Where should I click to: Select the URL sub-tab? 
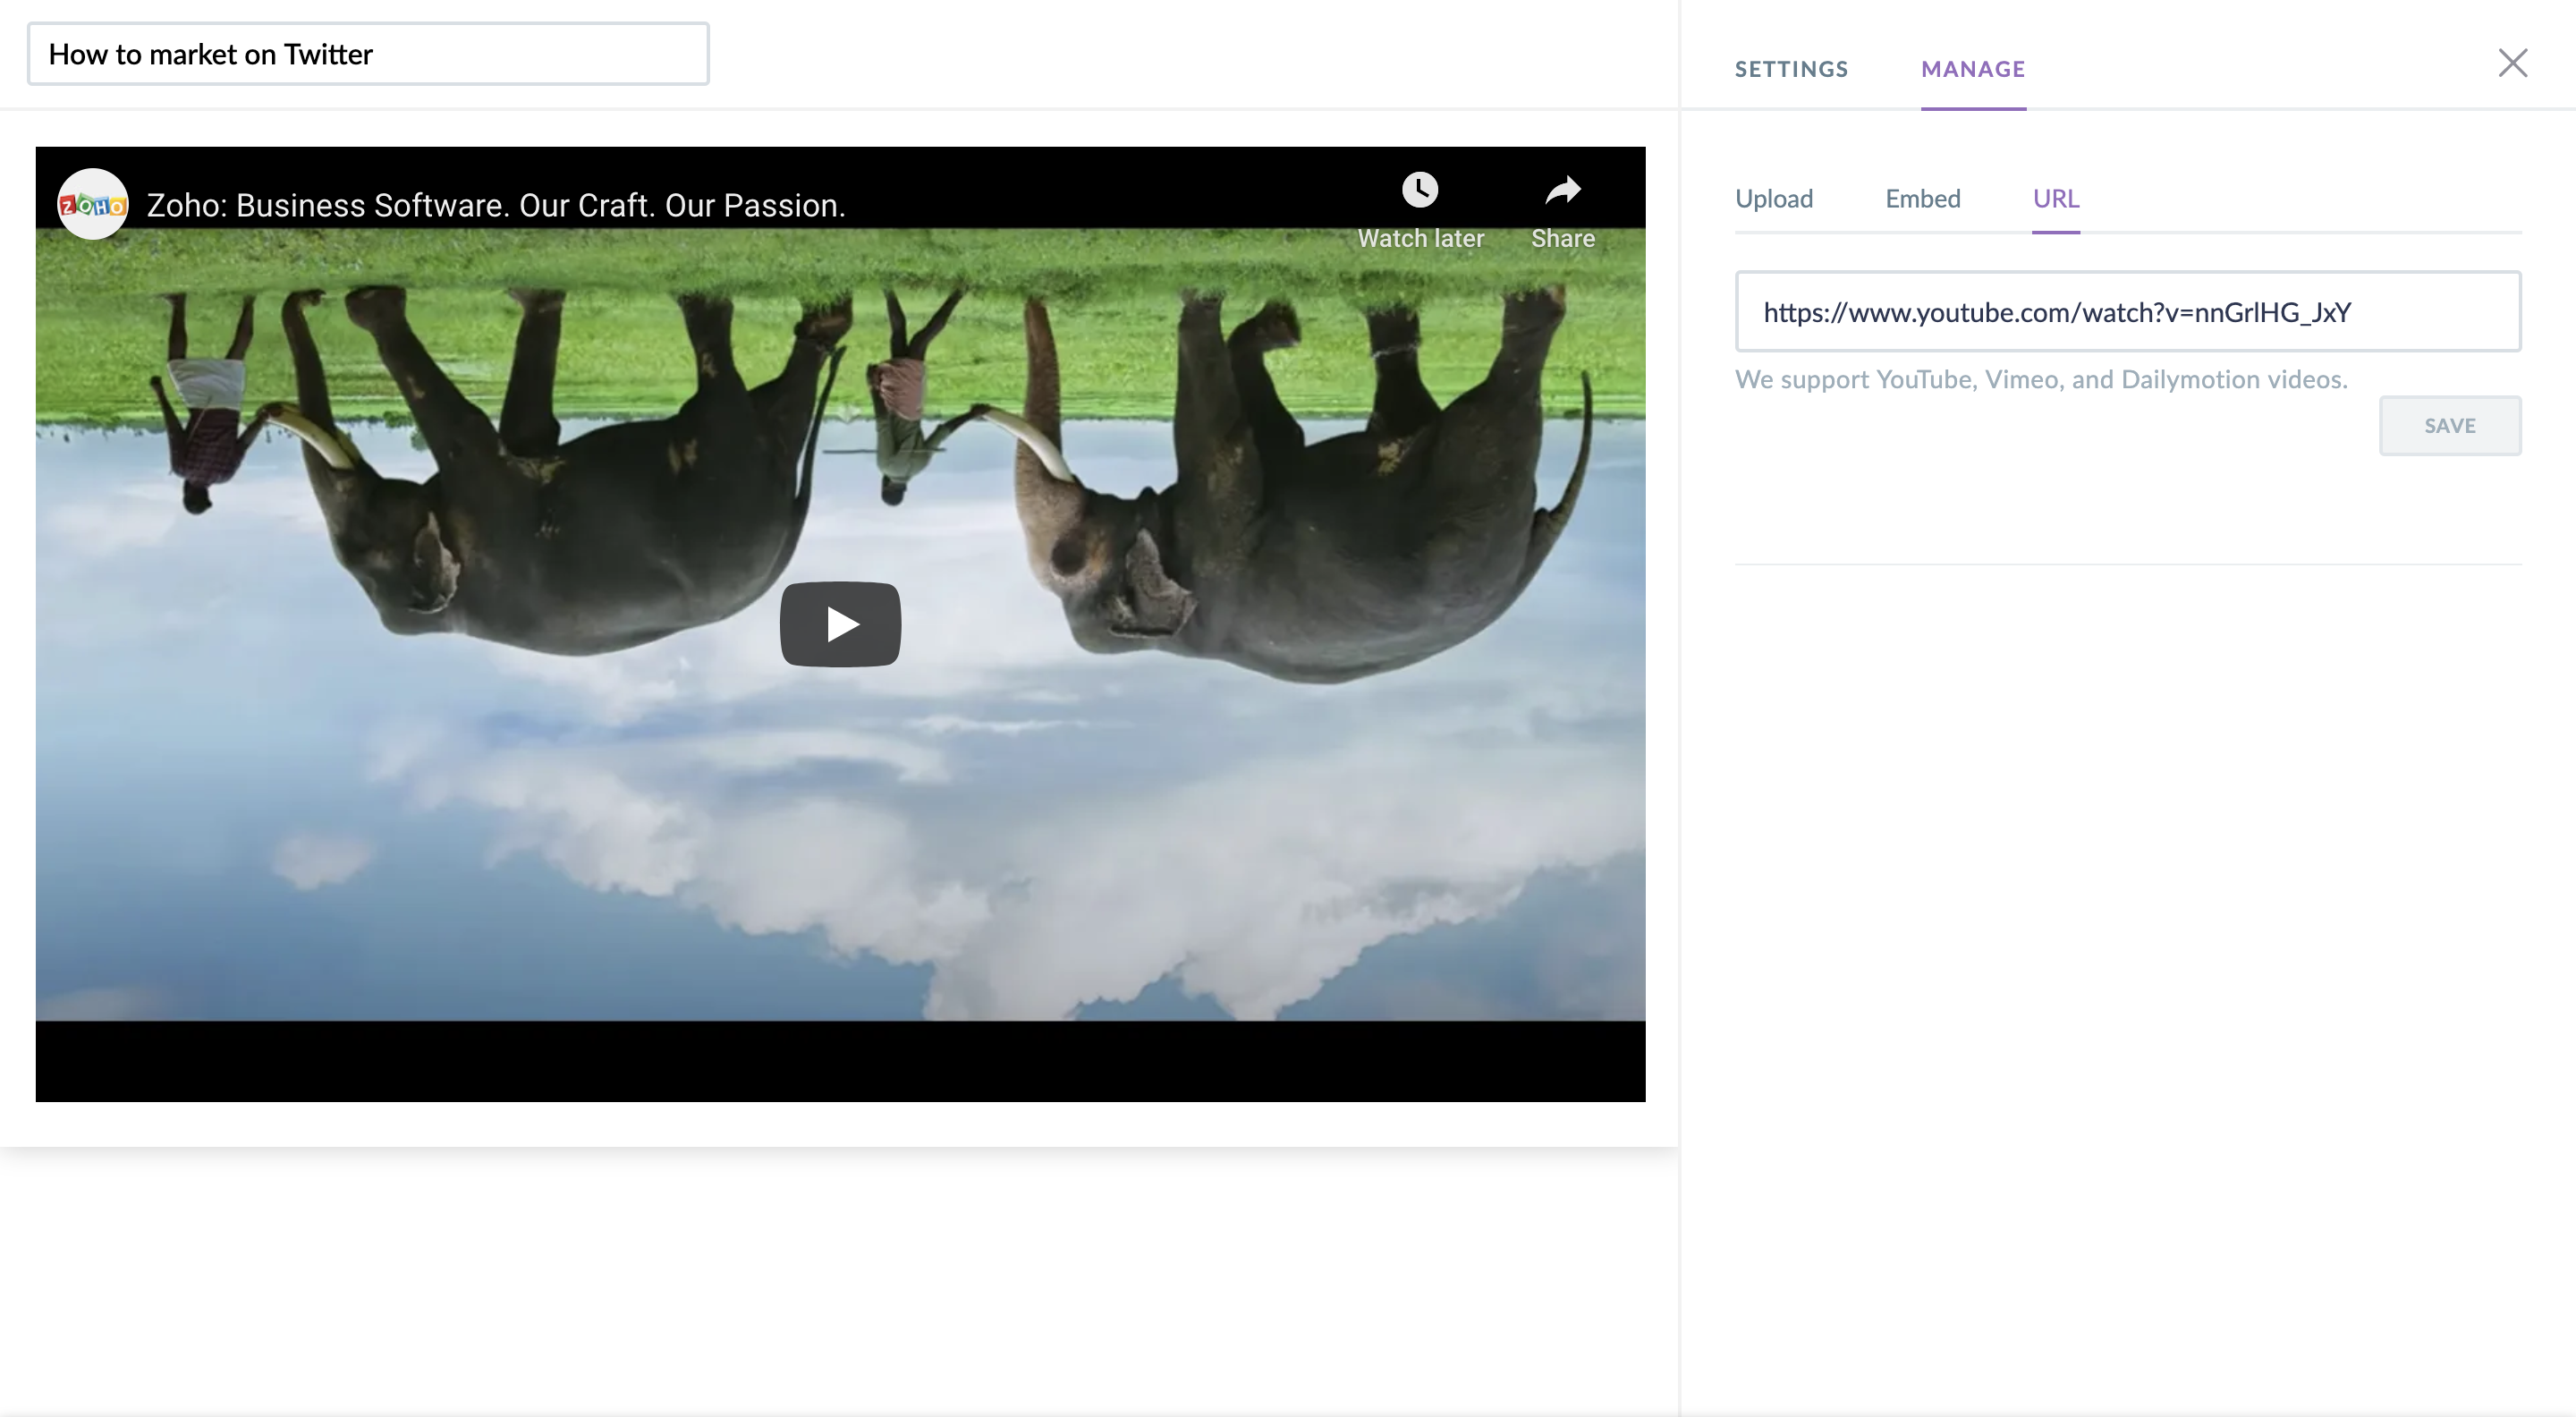(x=2055, y=198)
